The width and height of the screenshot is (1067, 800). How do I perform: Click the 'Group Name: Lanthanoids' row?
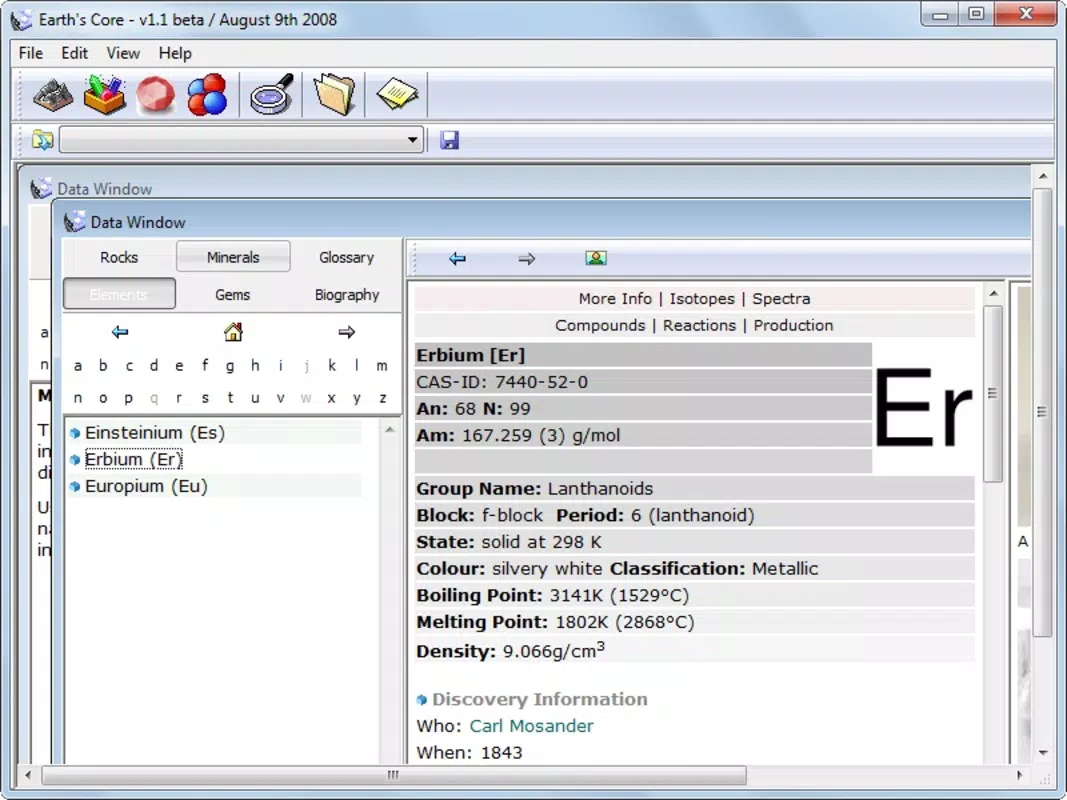[694, 488]
